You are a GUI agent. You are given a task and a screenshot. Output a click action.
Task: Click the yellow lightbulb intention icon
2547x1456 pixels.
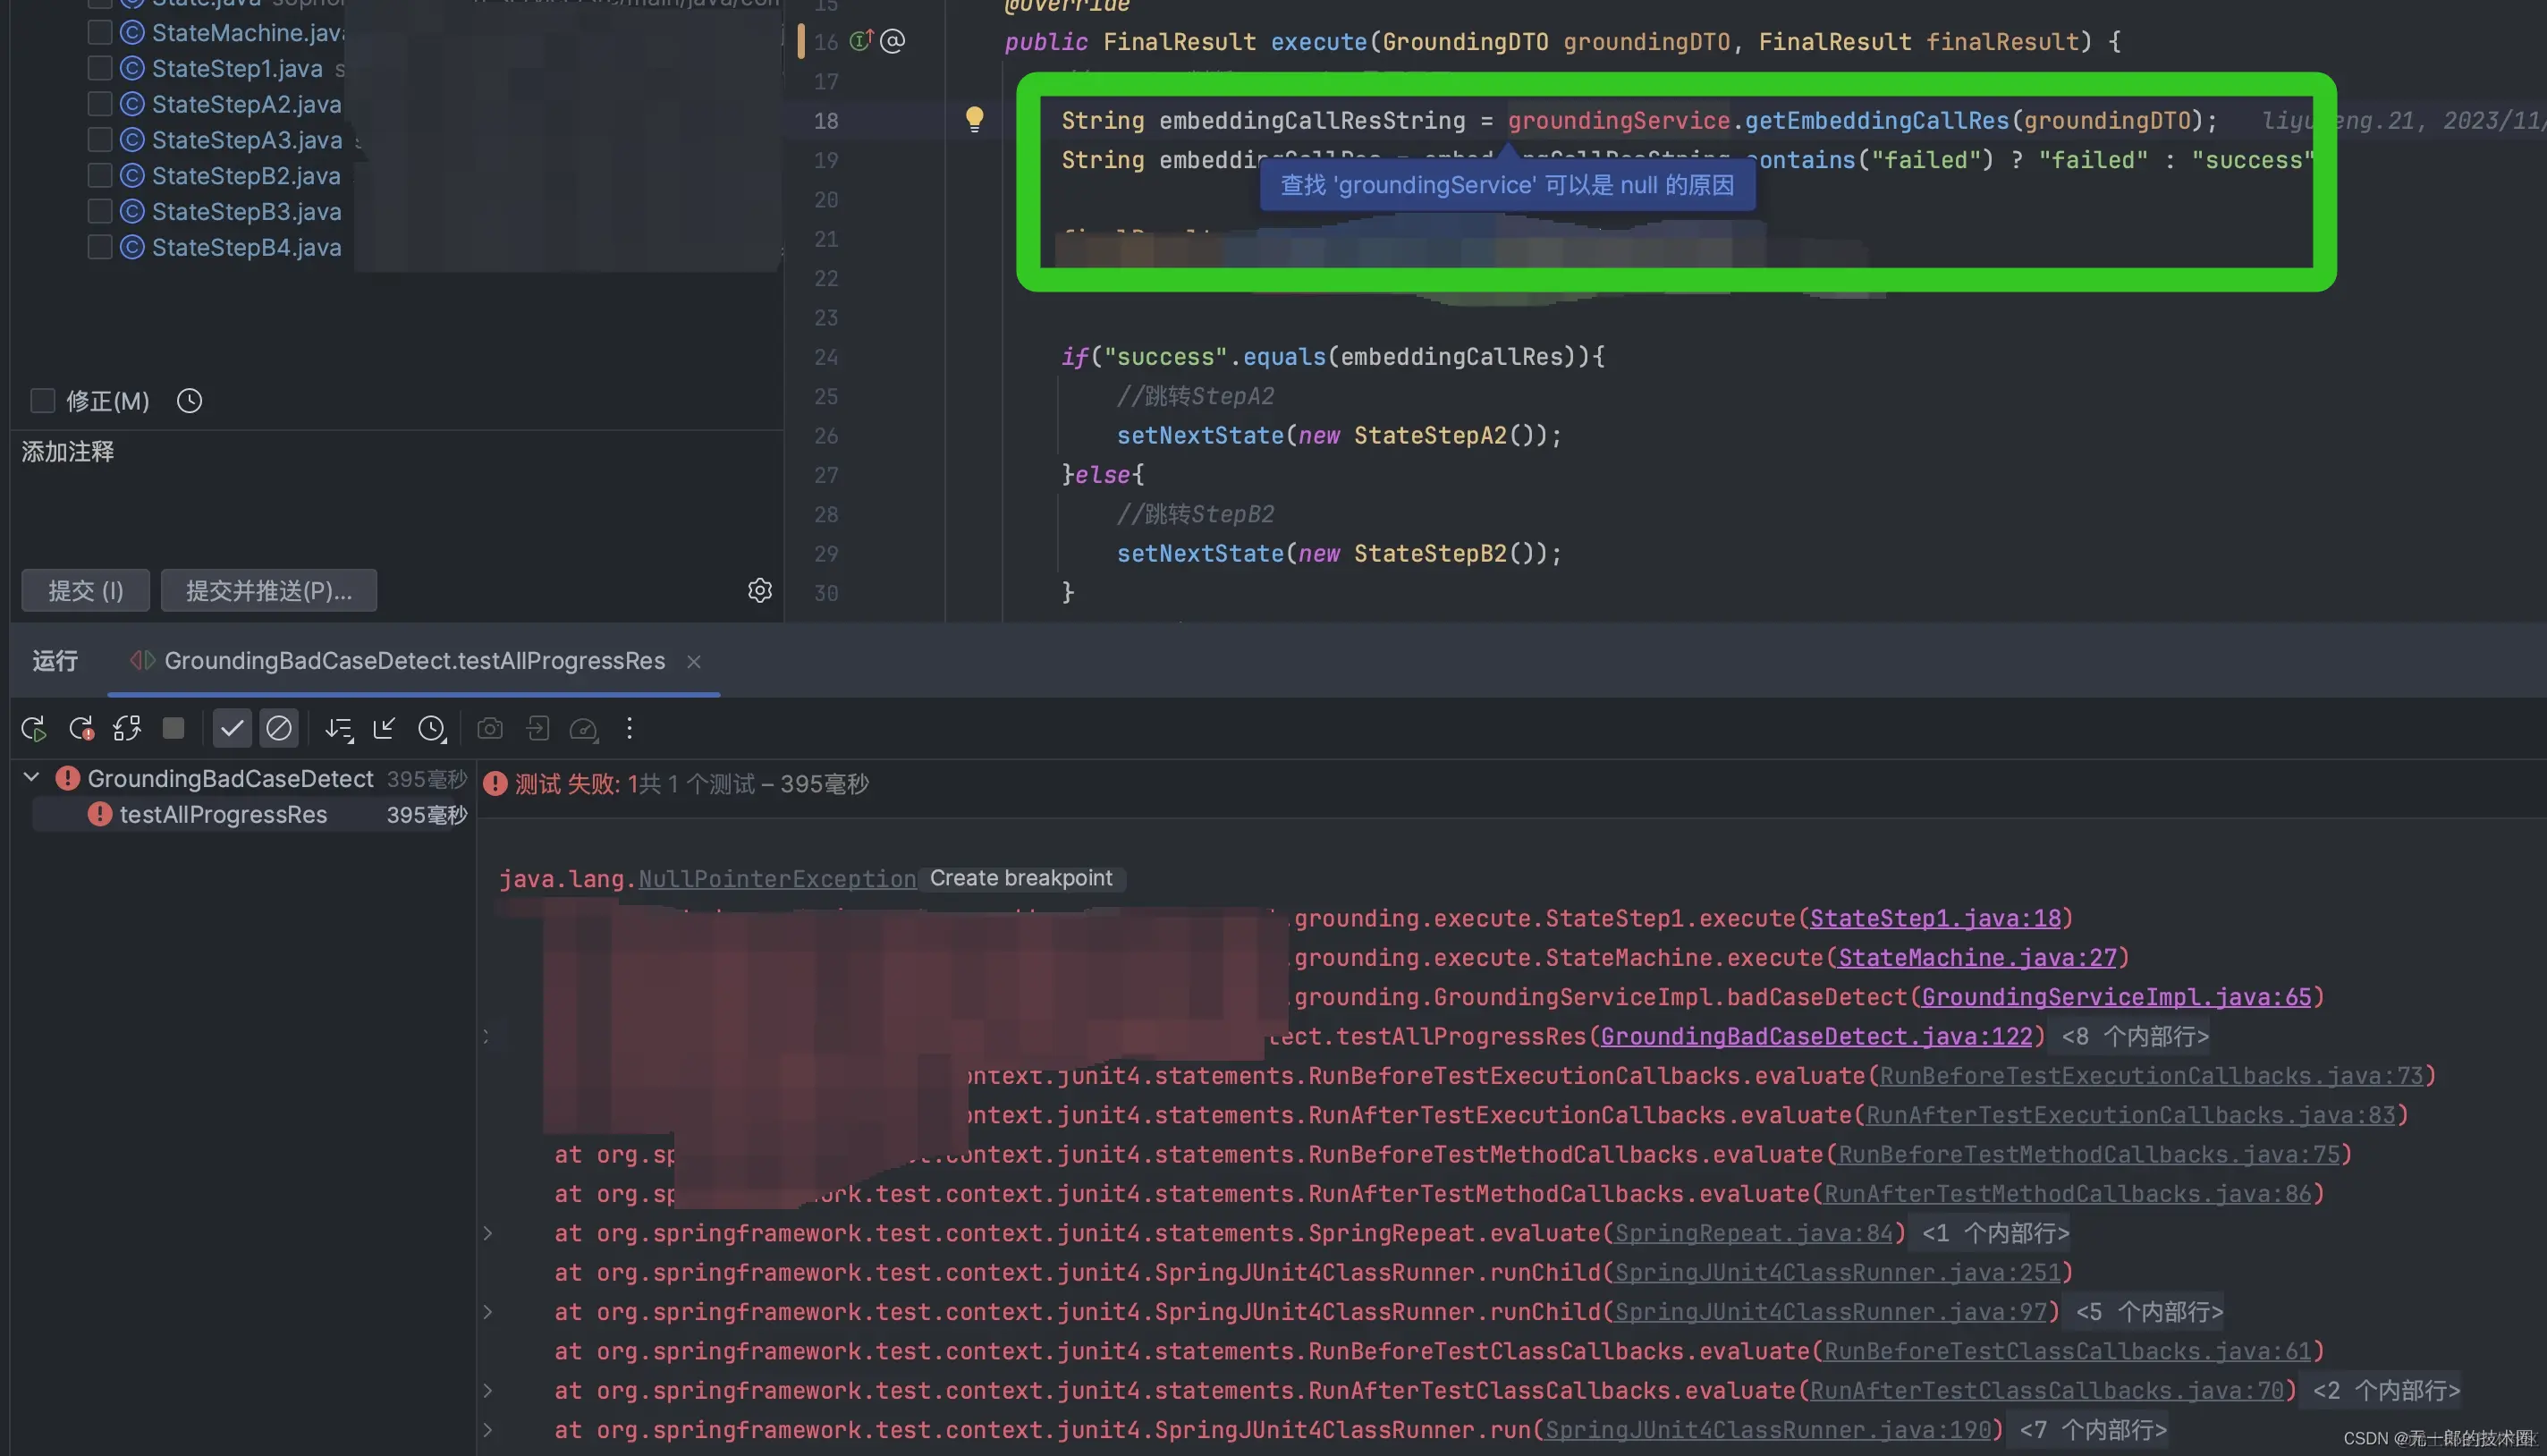974,119
